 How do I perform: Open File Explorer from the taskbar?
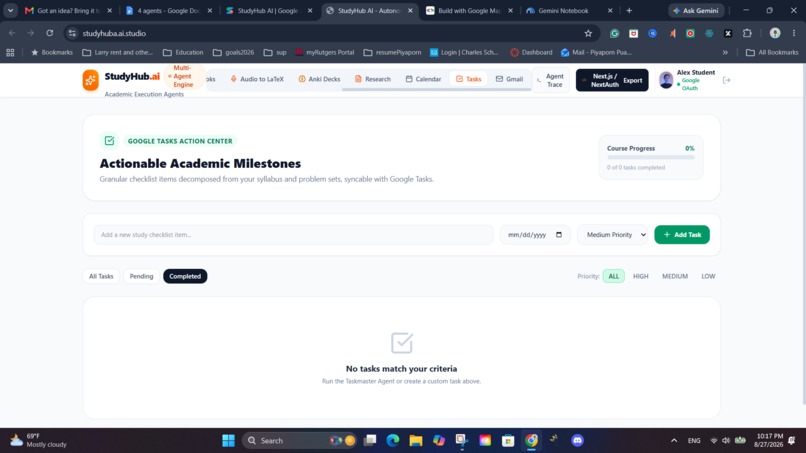point(415,440)
